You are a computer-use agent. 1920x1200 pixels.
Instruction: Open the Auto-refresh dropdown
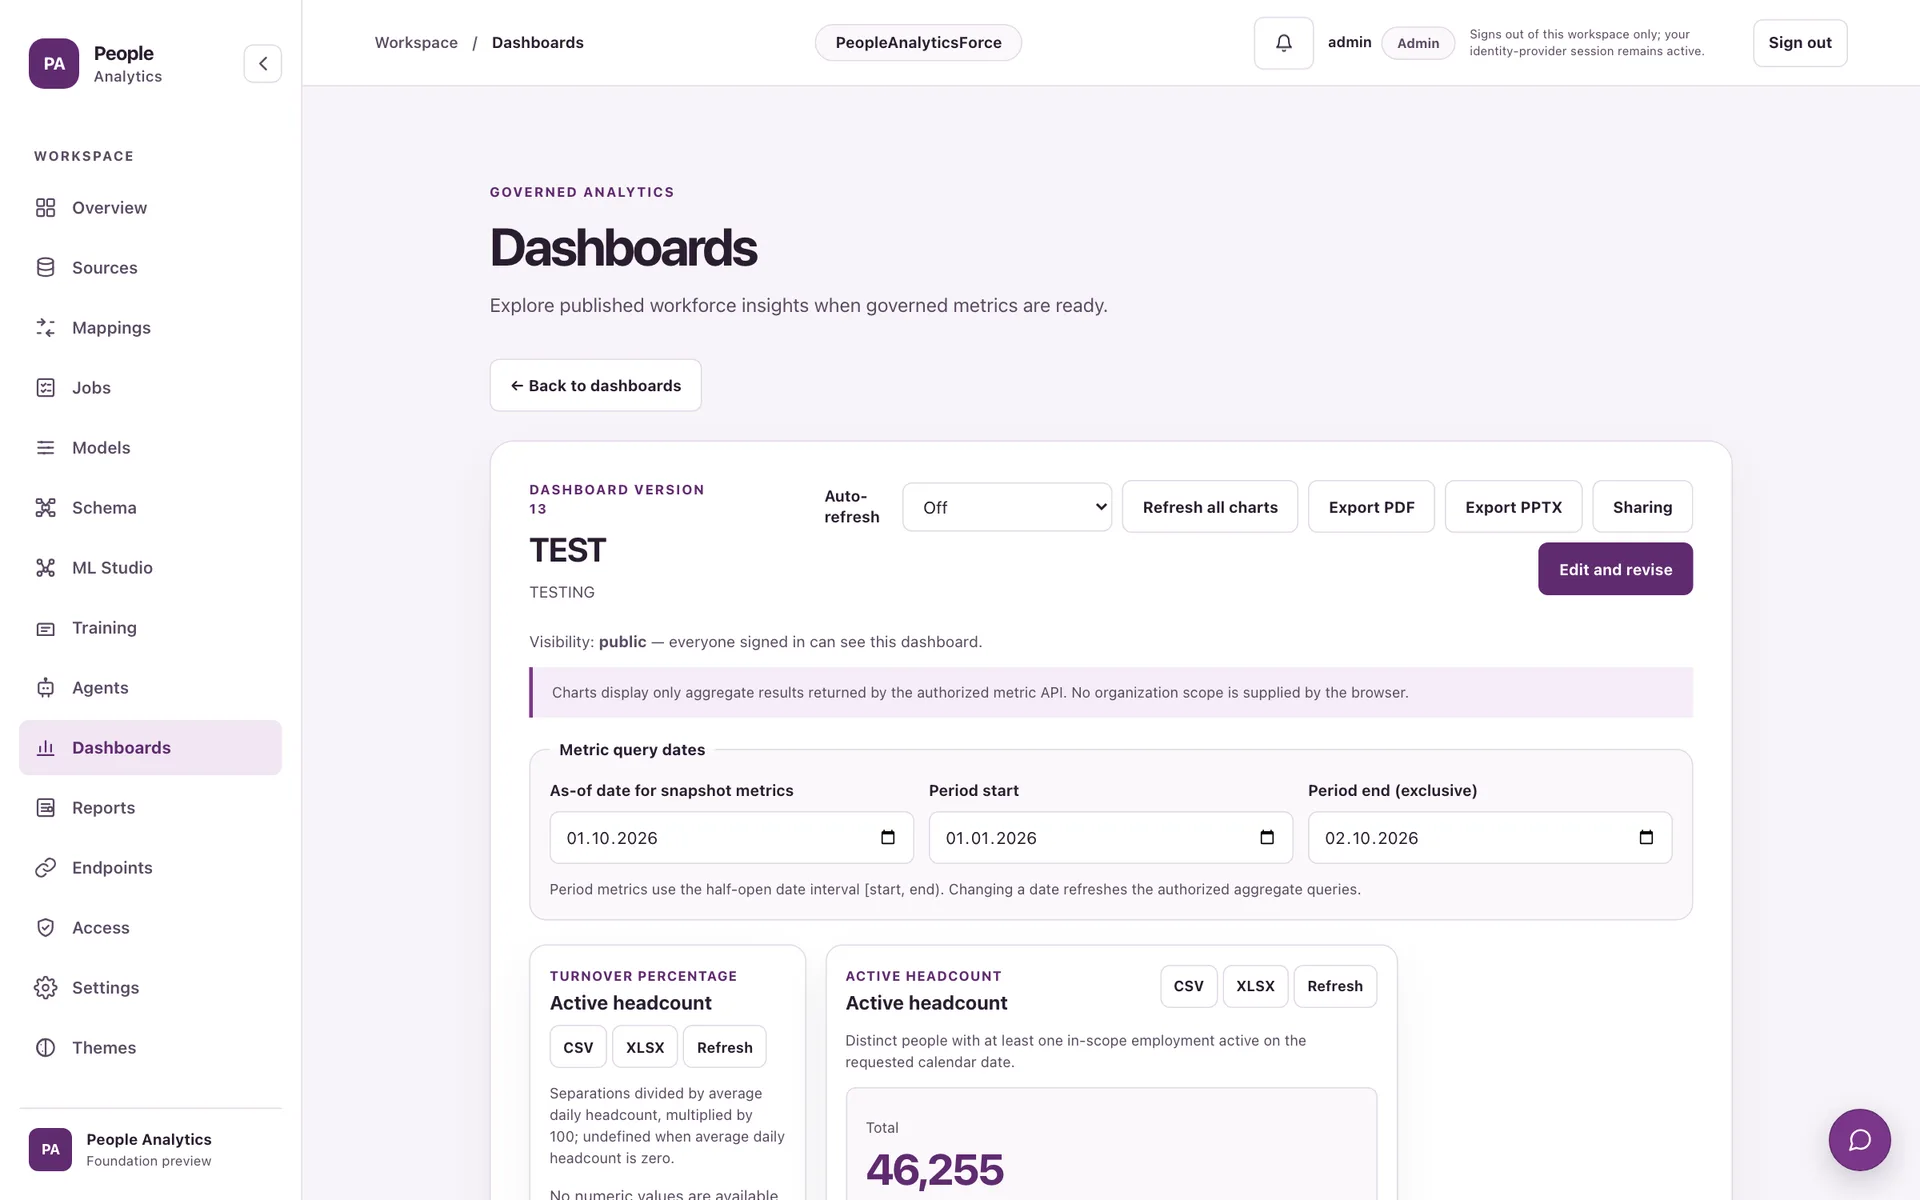[x=1007, y=507]
